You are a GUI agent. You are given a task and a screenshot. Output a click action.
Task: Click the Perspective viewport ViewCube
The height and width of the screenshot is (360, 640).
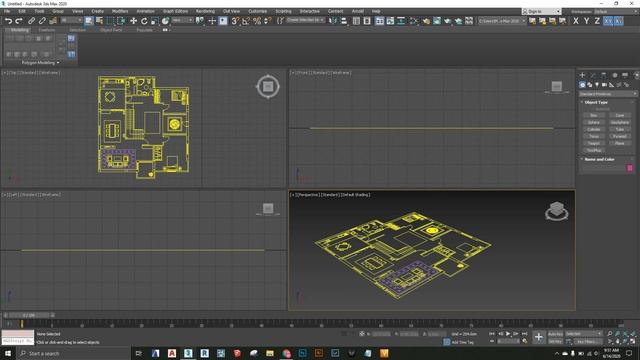(556, 211)
